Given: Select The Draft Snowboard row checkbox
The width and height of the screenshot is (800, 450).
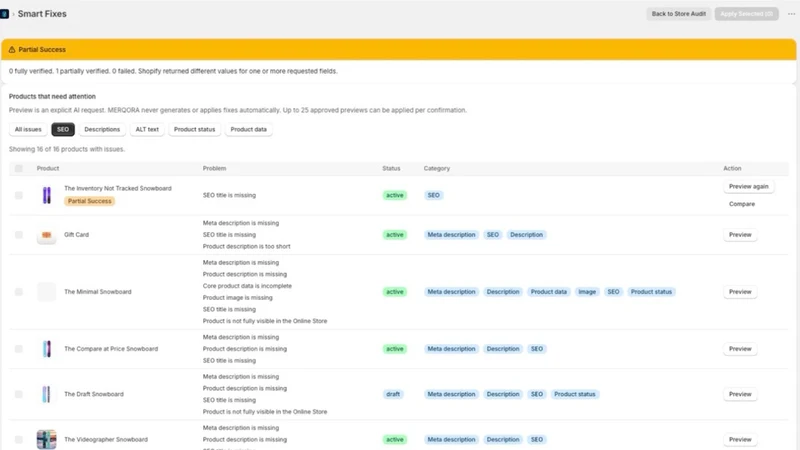Looking at the screenshot, I should click(x=19, y=394).
